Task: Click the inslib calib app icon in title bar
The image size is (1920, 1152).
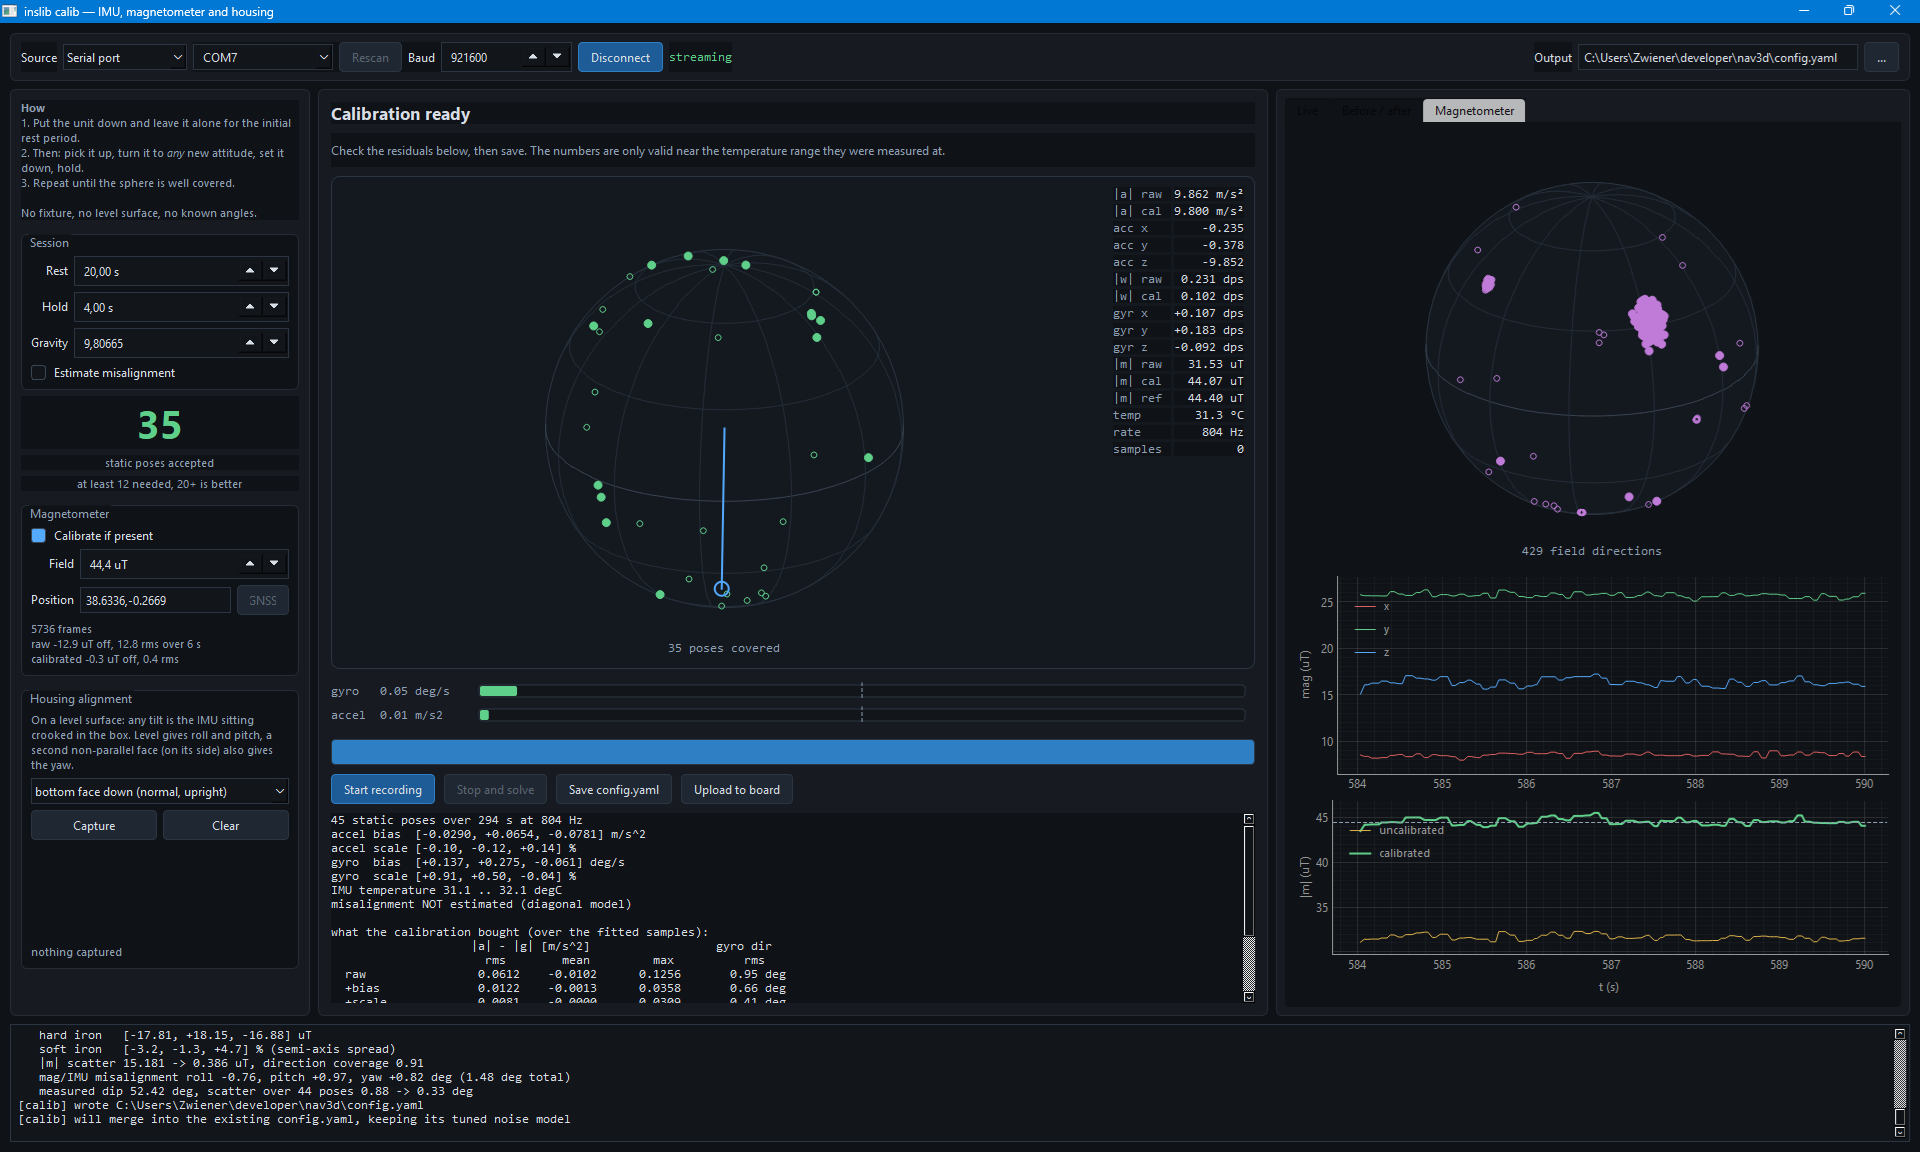Action: point(10,11)
